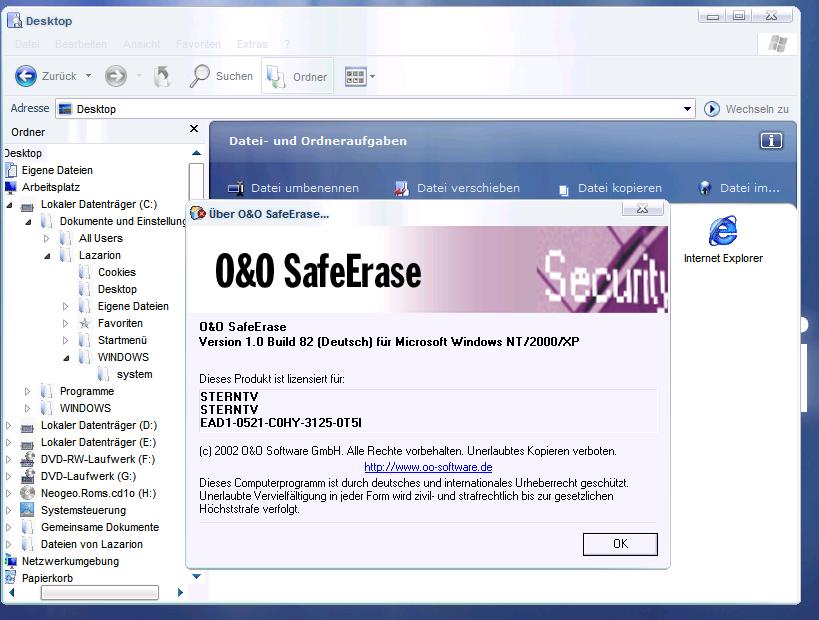Click the Datei im... task link
Viewport: 819px width, 620px height.
click(x=739, y=188)
